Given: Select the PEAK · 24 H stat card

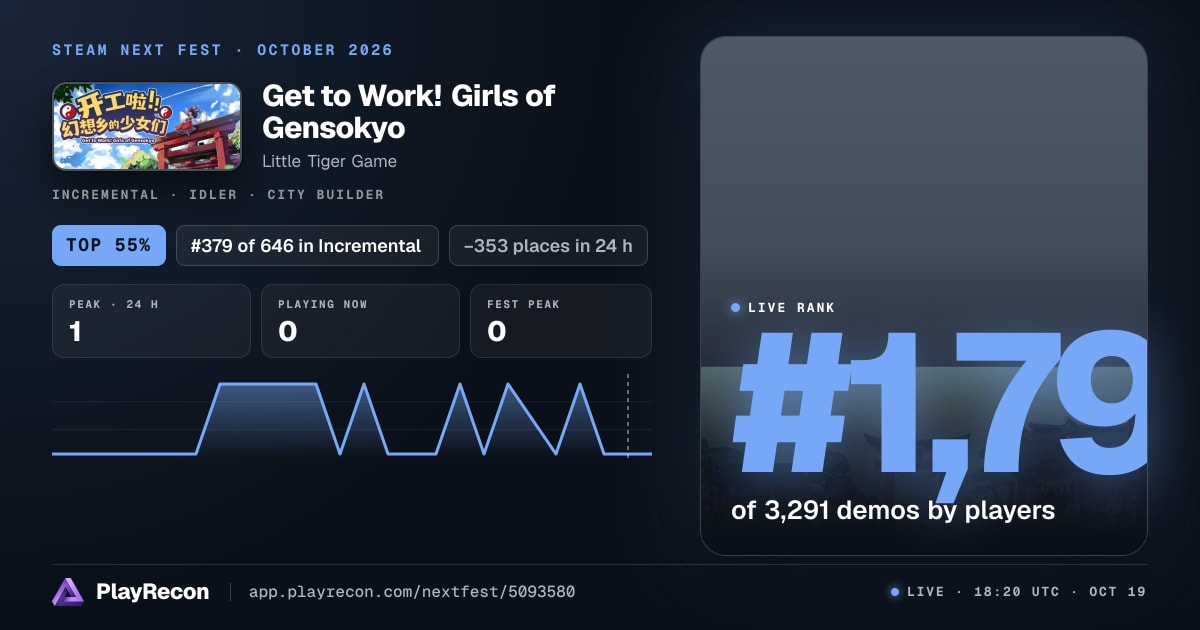Looking at the screenshot, I should coord(151,321).
